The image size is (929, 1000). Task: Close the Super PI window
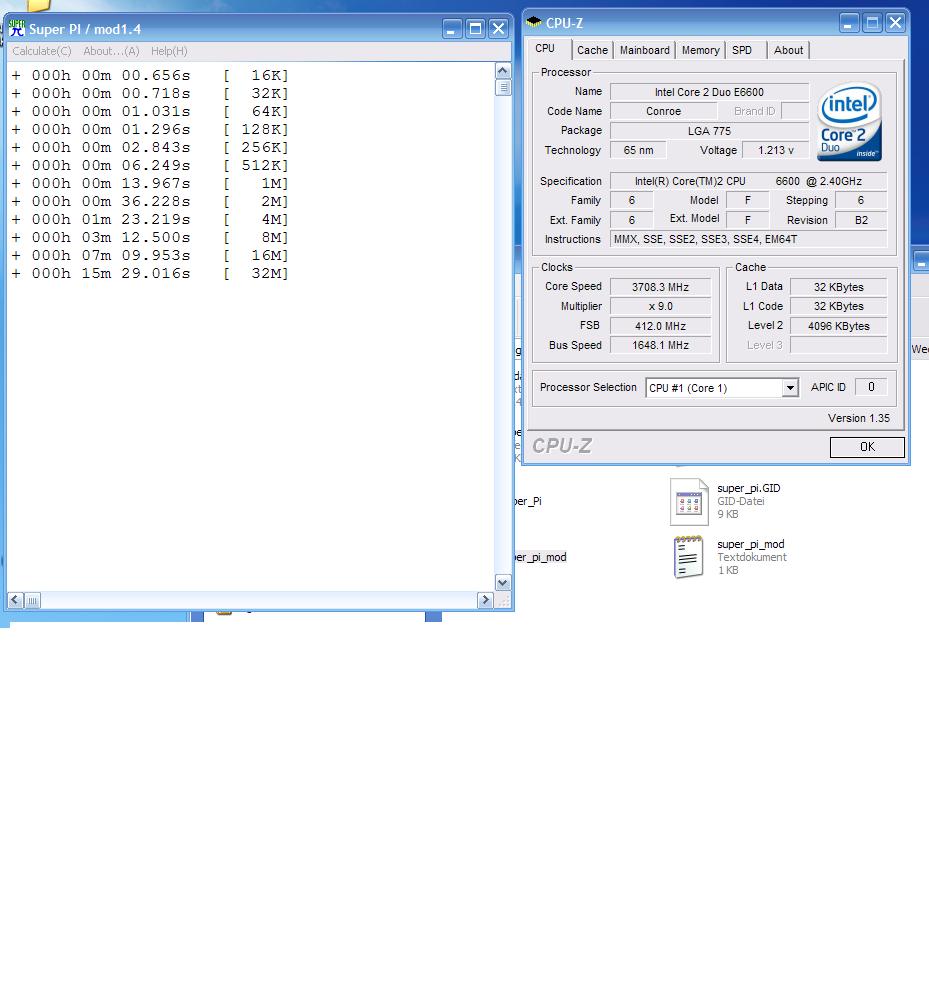click(499, 29)
